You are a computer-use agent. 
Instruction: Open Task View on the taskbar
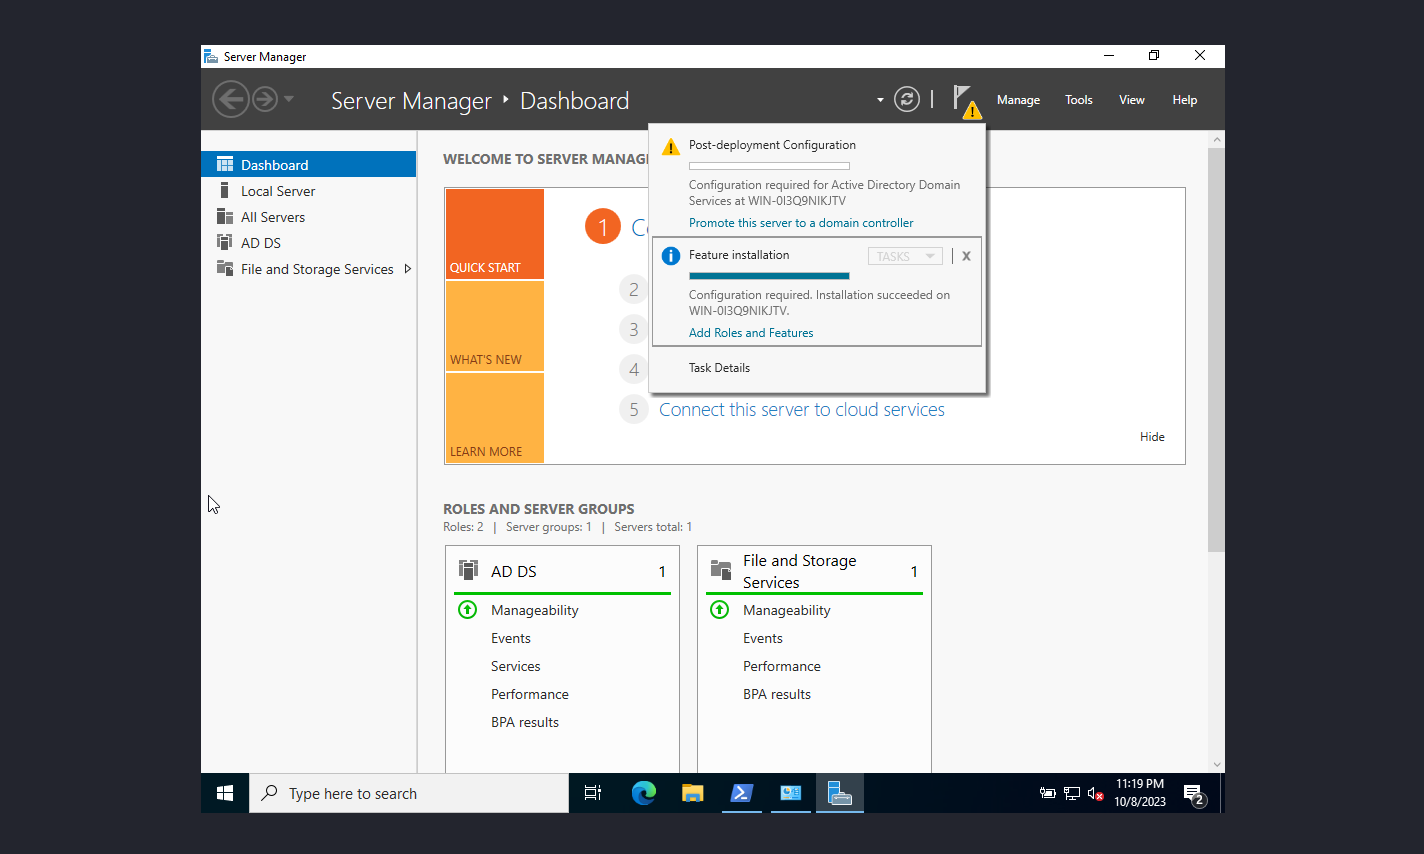pos(593,793)
